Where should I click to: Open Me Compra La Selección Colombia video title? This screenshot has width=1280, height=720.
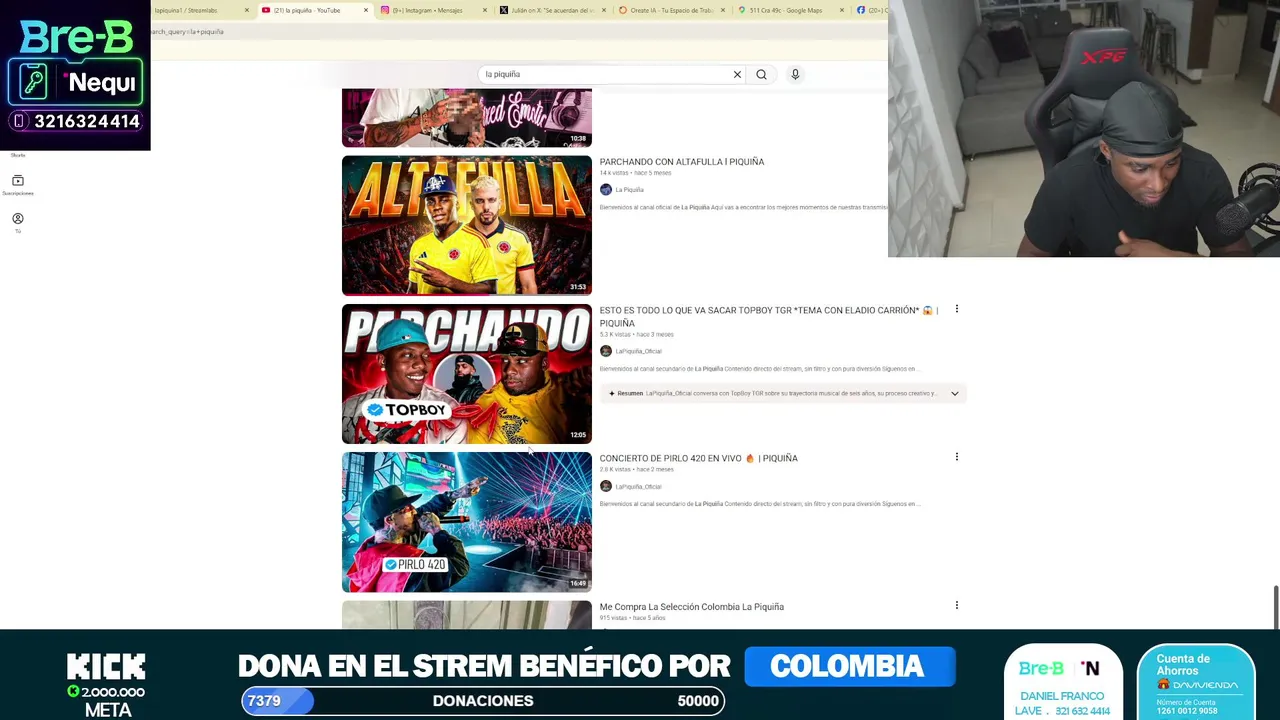click(x=692, y=607)
